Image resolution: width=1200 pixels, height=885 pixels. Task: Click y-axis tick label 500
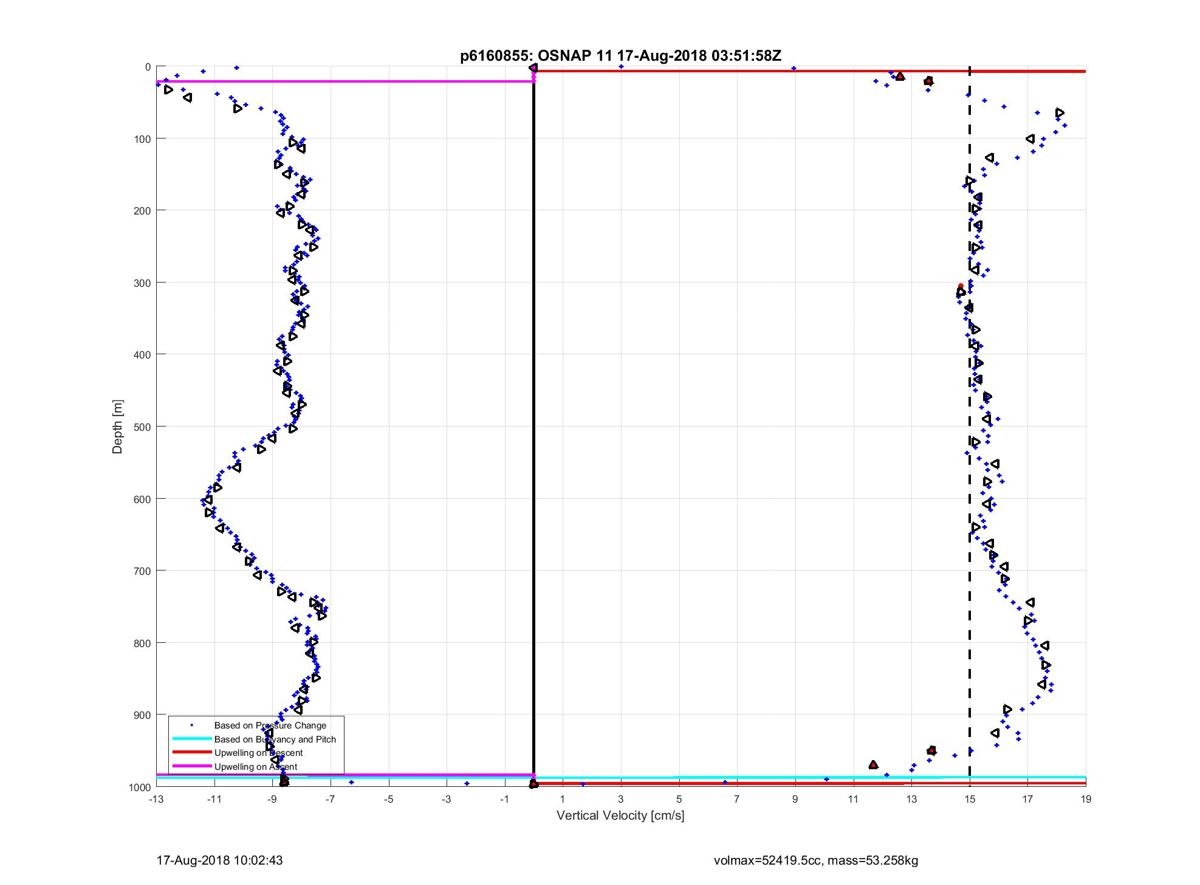click(140, 427)
